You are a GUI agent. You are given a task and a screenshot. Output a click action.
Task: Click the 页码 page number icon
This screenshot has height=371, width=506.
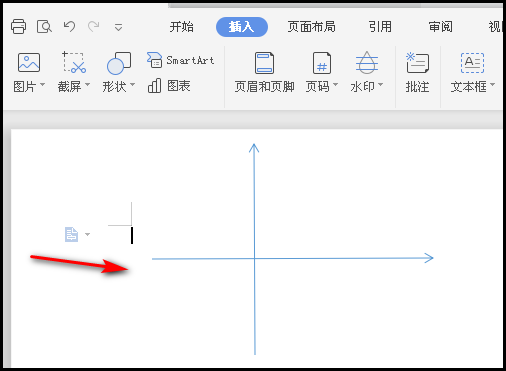coord(322,63)
